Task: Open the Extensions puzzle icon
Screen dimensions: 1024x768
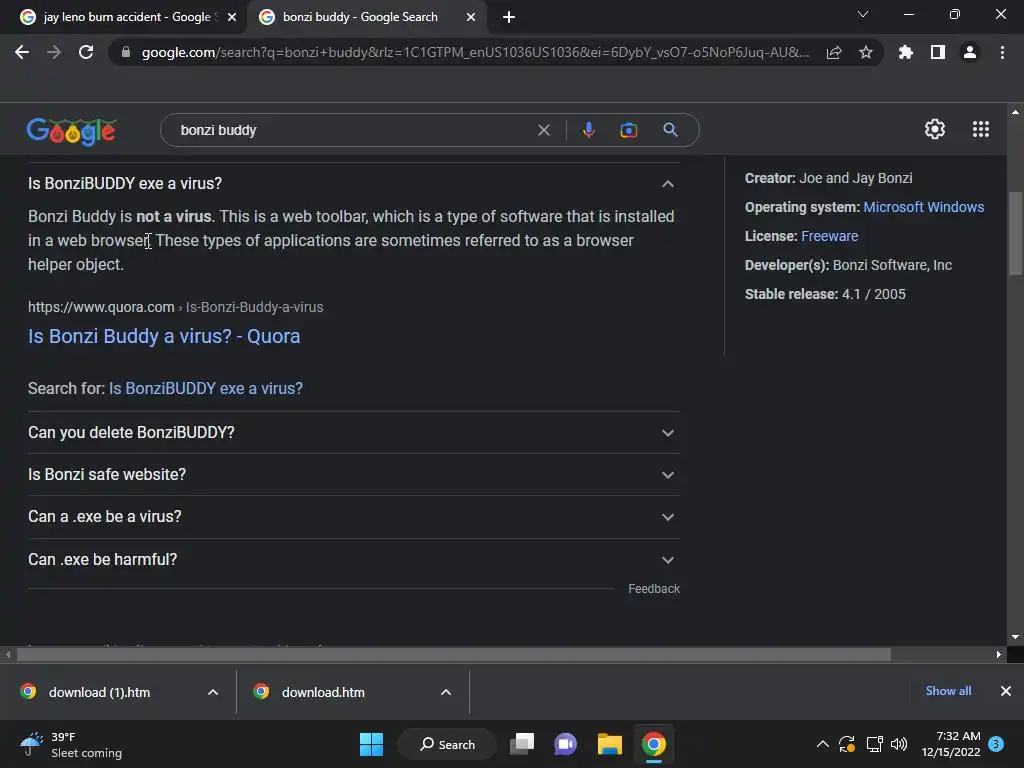Action: coord(906,52)
